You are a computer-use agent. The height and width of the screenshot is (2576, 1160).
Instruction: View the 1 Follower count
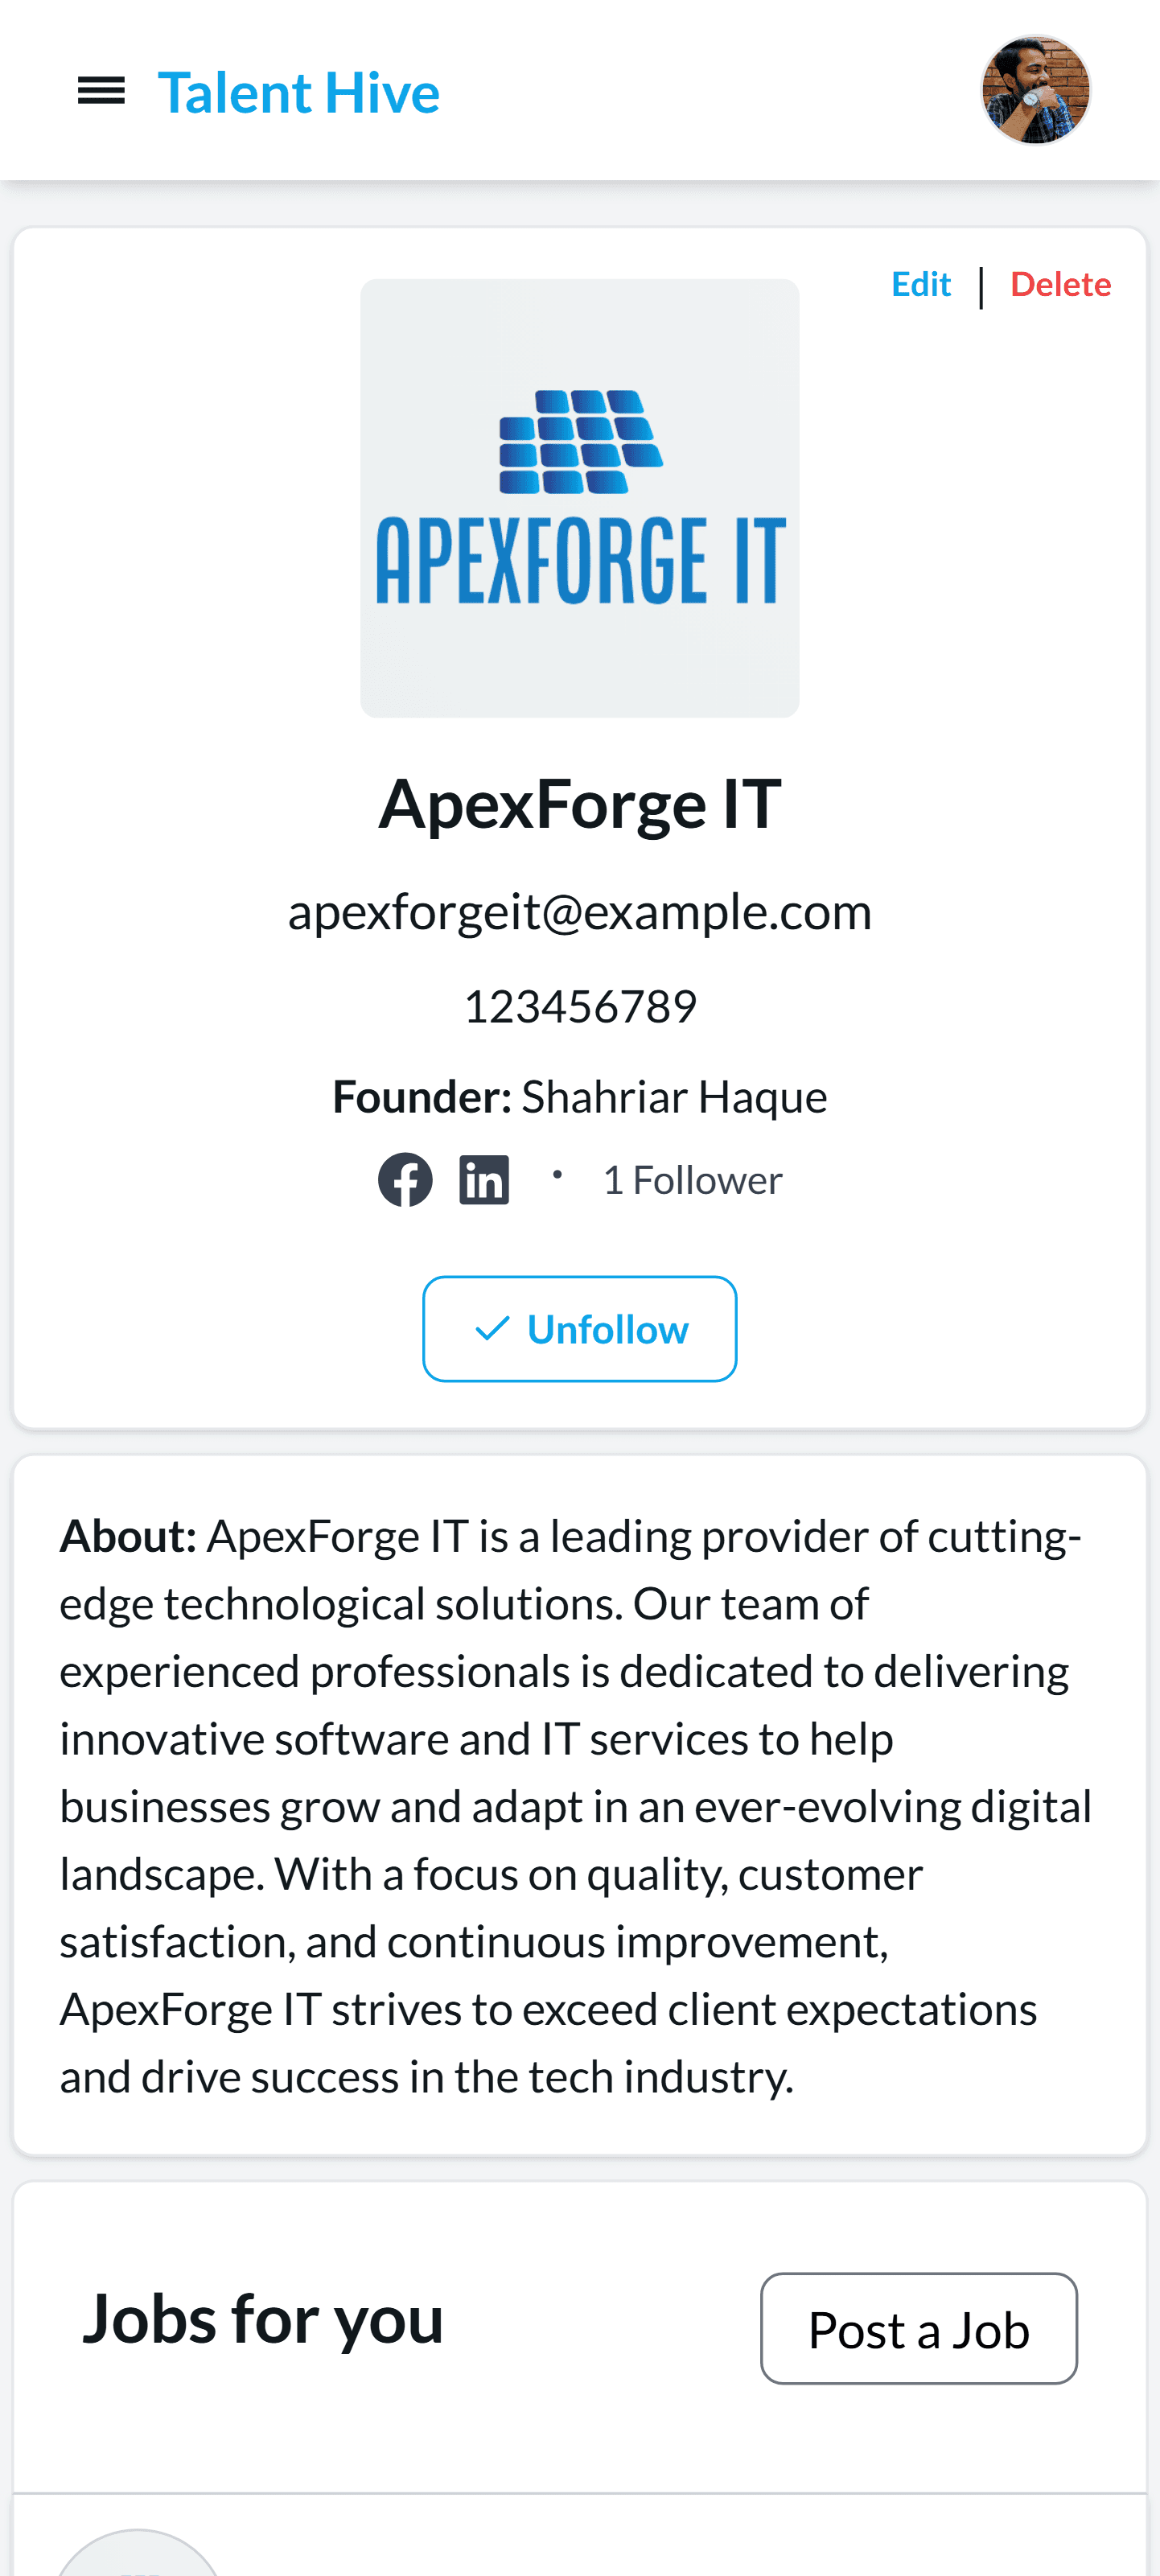pyautogui.click(x=692, y=1181)
